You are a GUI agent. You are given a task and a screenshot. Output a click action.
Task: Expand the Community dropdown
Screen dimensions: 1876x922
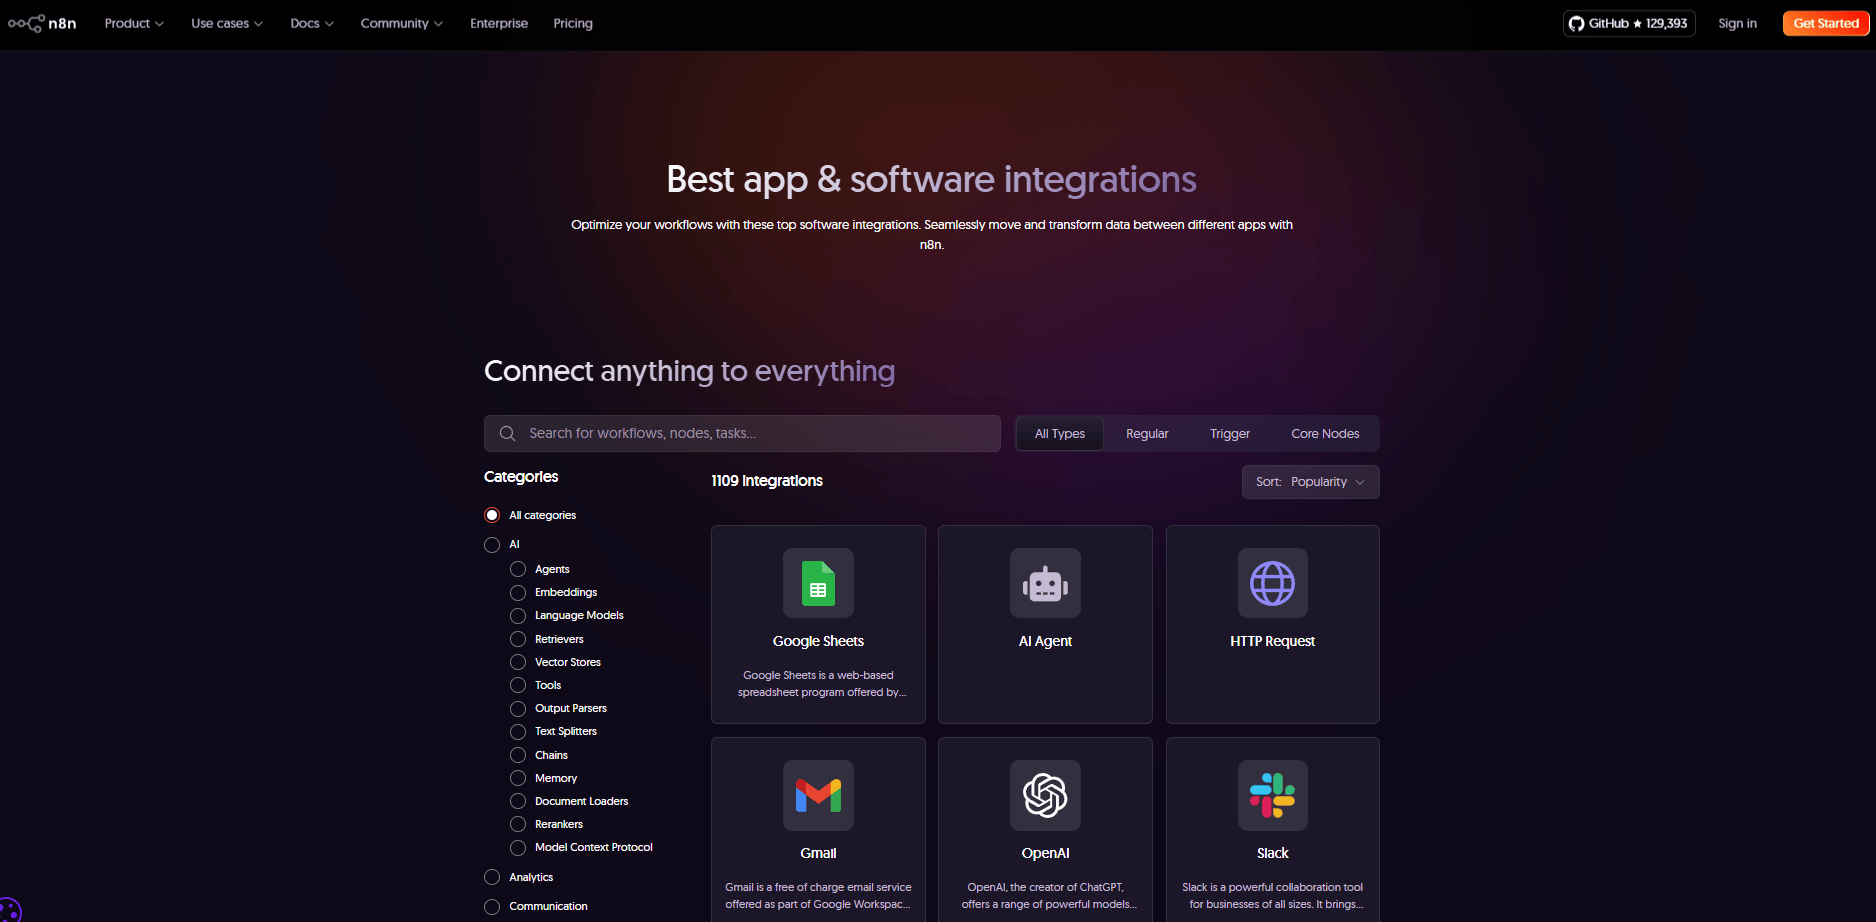pyautogui.click(x=401, y=23)
